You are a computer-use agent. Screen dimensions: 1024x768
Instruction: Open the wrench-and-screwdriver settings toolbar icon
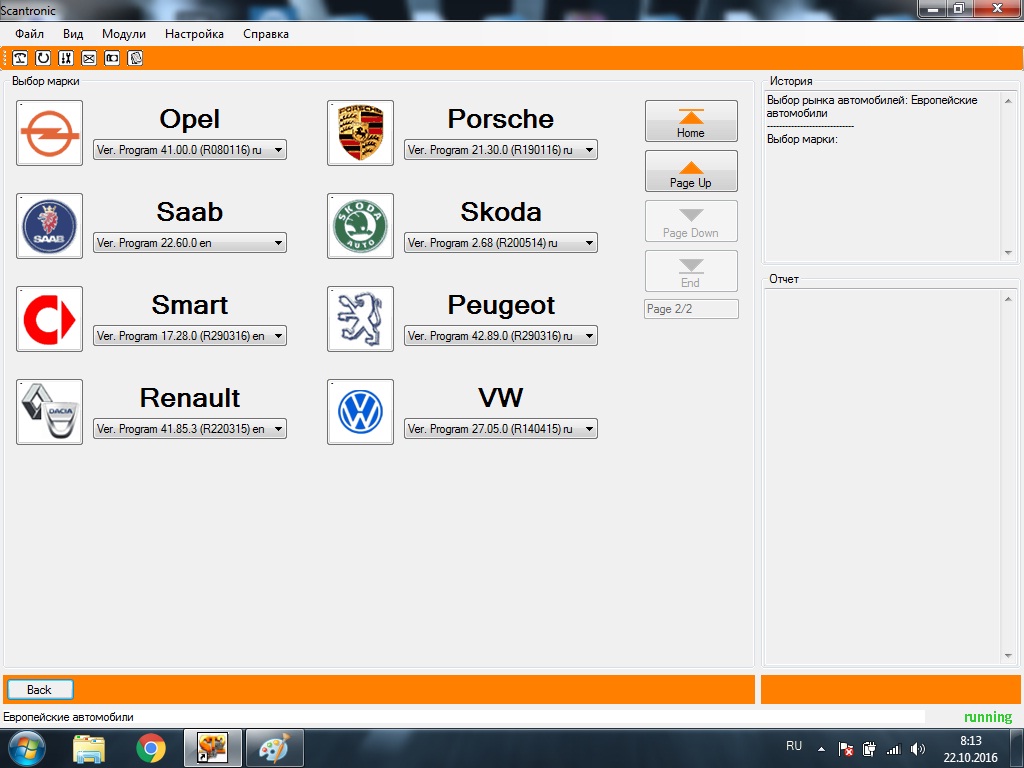point(65,58)
